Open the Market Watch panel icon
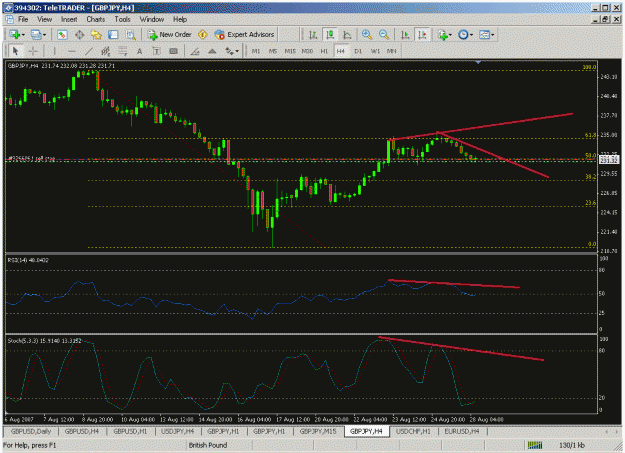This screenshot has height=453, width=625. pos(62,35)
